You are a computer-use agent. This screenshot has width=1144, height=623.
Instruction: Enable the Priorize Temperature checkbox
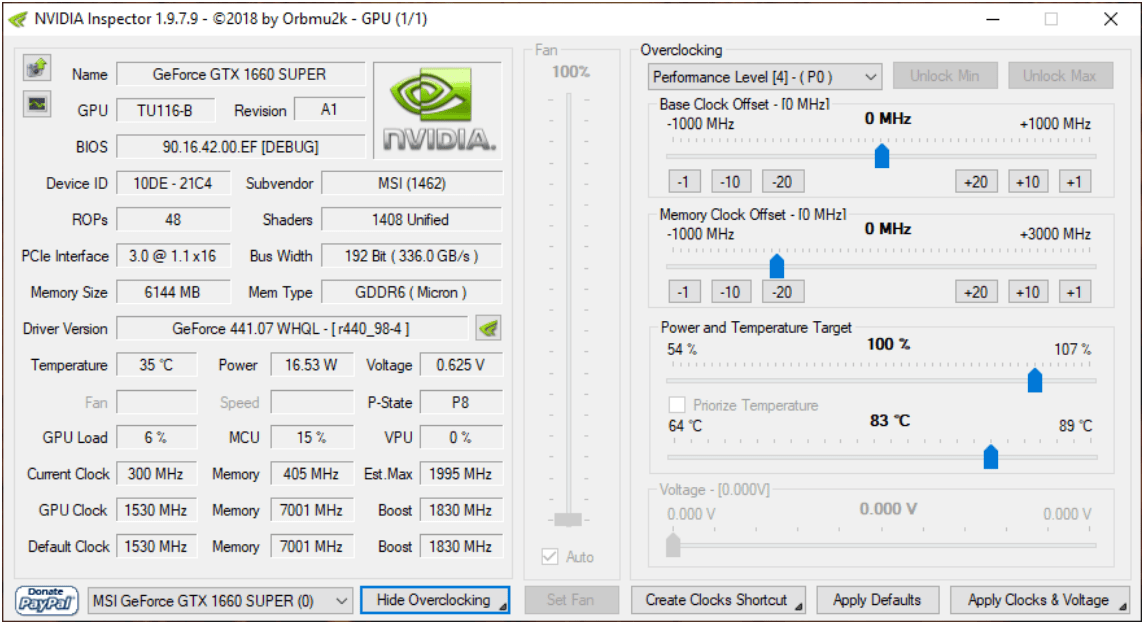677,405
